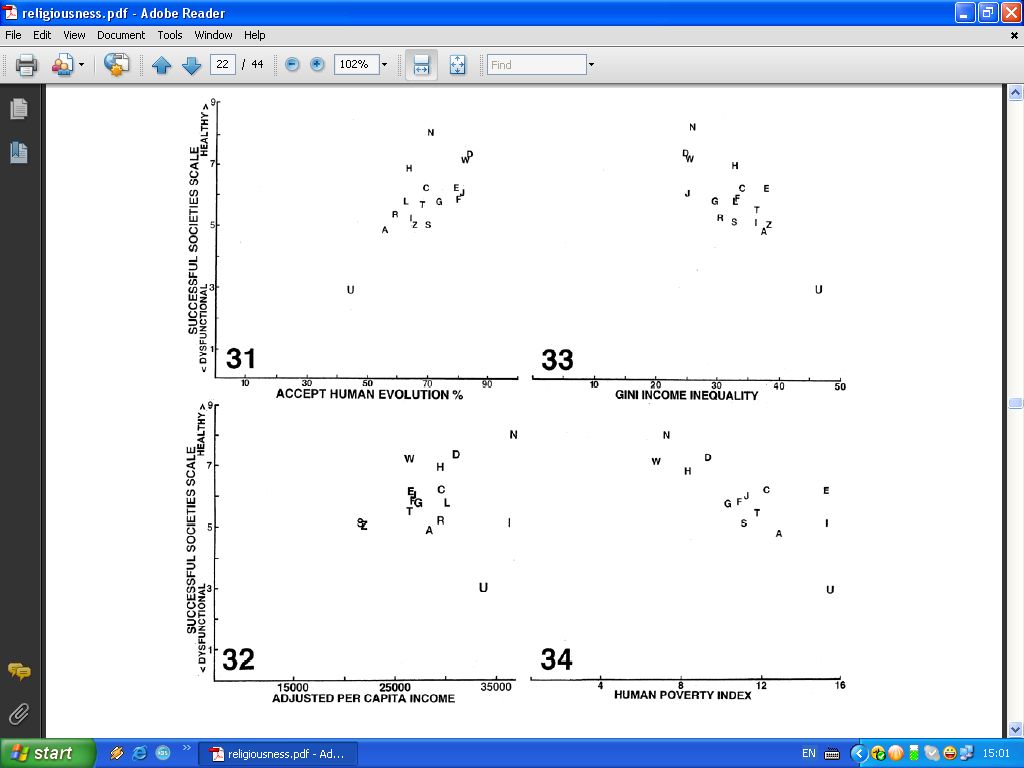Viewport: 1024px width, 768px height.
Task: Click the web conference globe icon
Action: pos(117,65)
